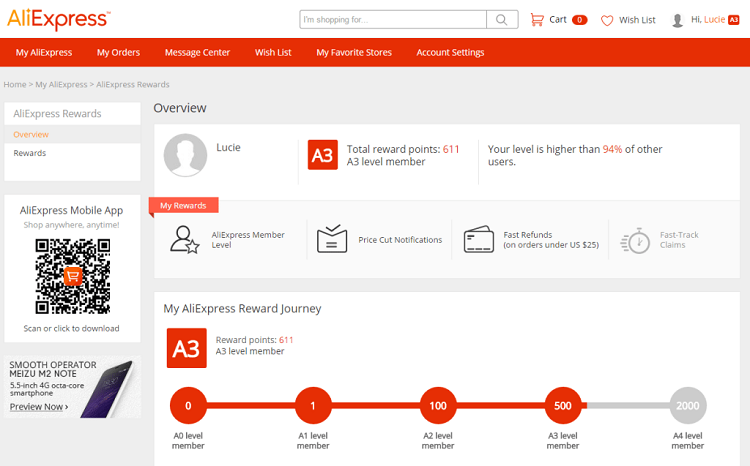This screenshot has height=466, width=750.
Task: Click the Wish List text in header
Action: [637, 20]
